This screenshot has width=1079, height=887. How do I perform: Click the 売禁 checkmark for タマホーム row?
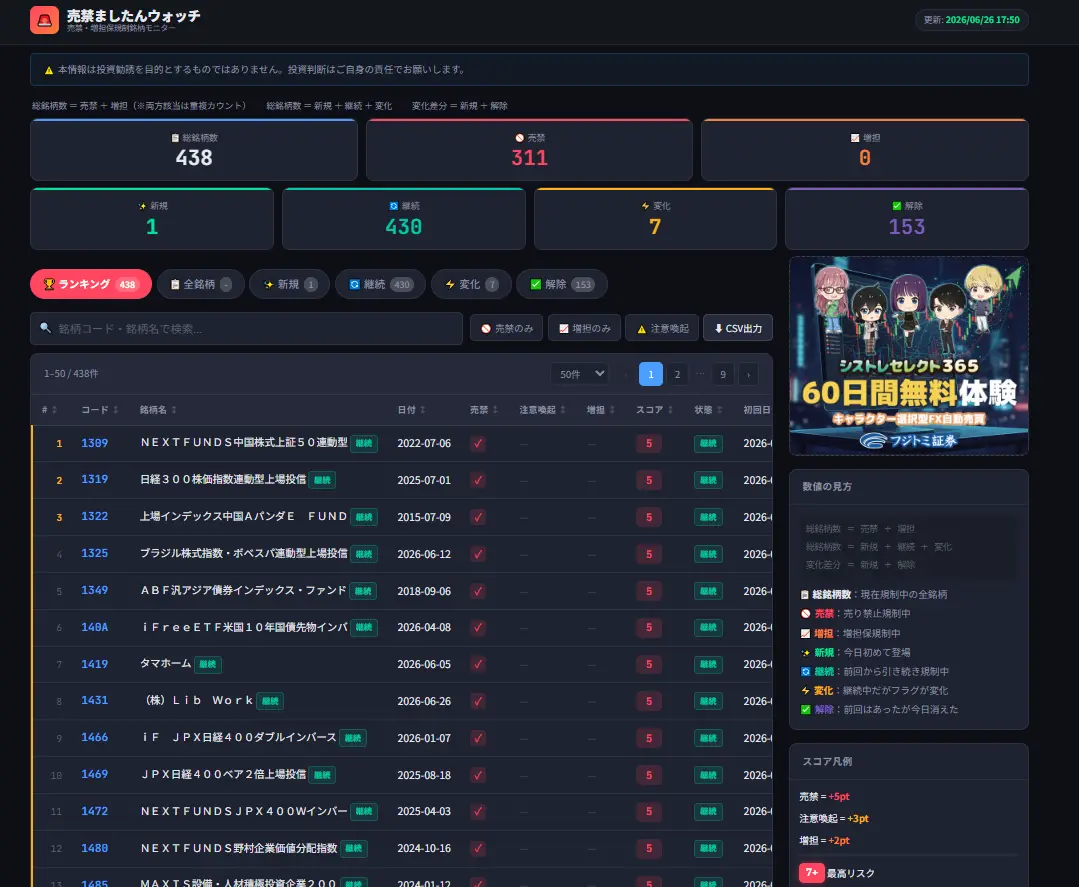click(478, 664)
